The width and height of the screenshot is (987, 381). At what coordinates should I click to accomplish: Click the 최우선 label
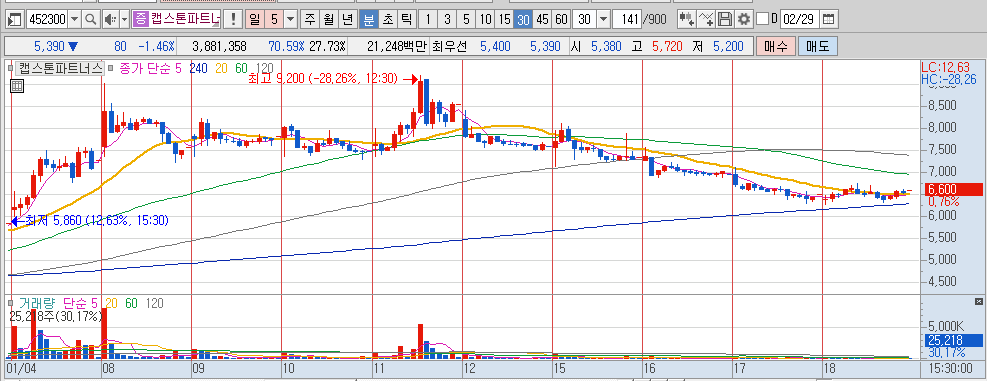(448, 47)
